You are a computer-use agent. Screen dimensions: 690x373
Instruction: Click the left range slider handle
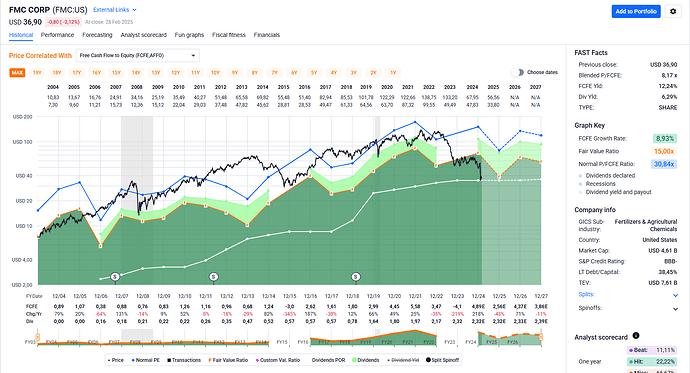38,337
